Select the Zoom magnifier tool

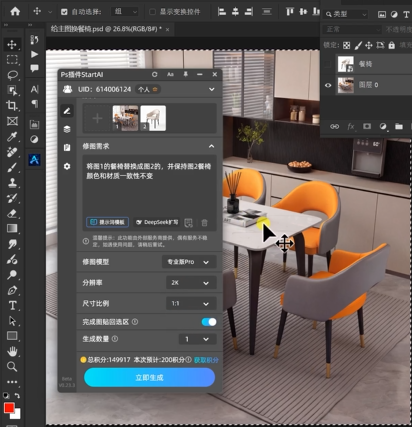[x=12, y=366]
